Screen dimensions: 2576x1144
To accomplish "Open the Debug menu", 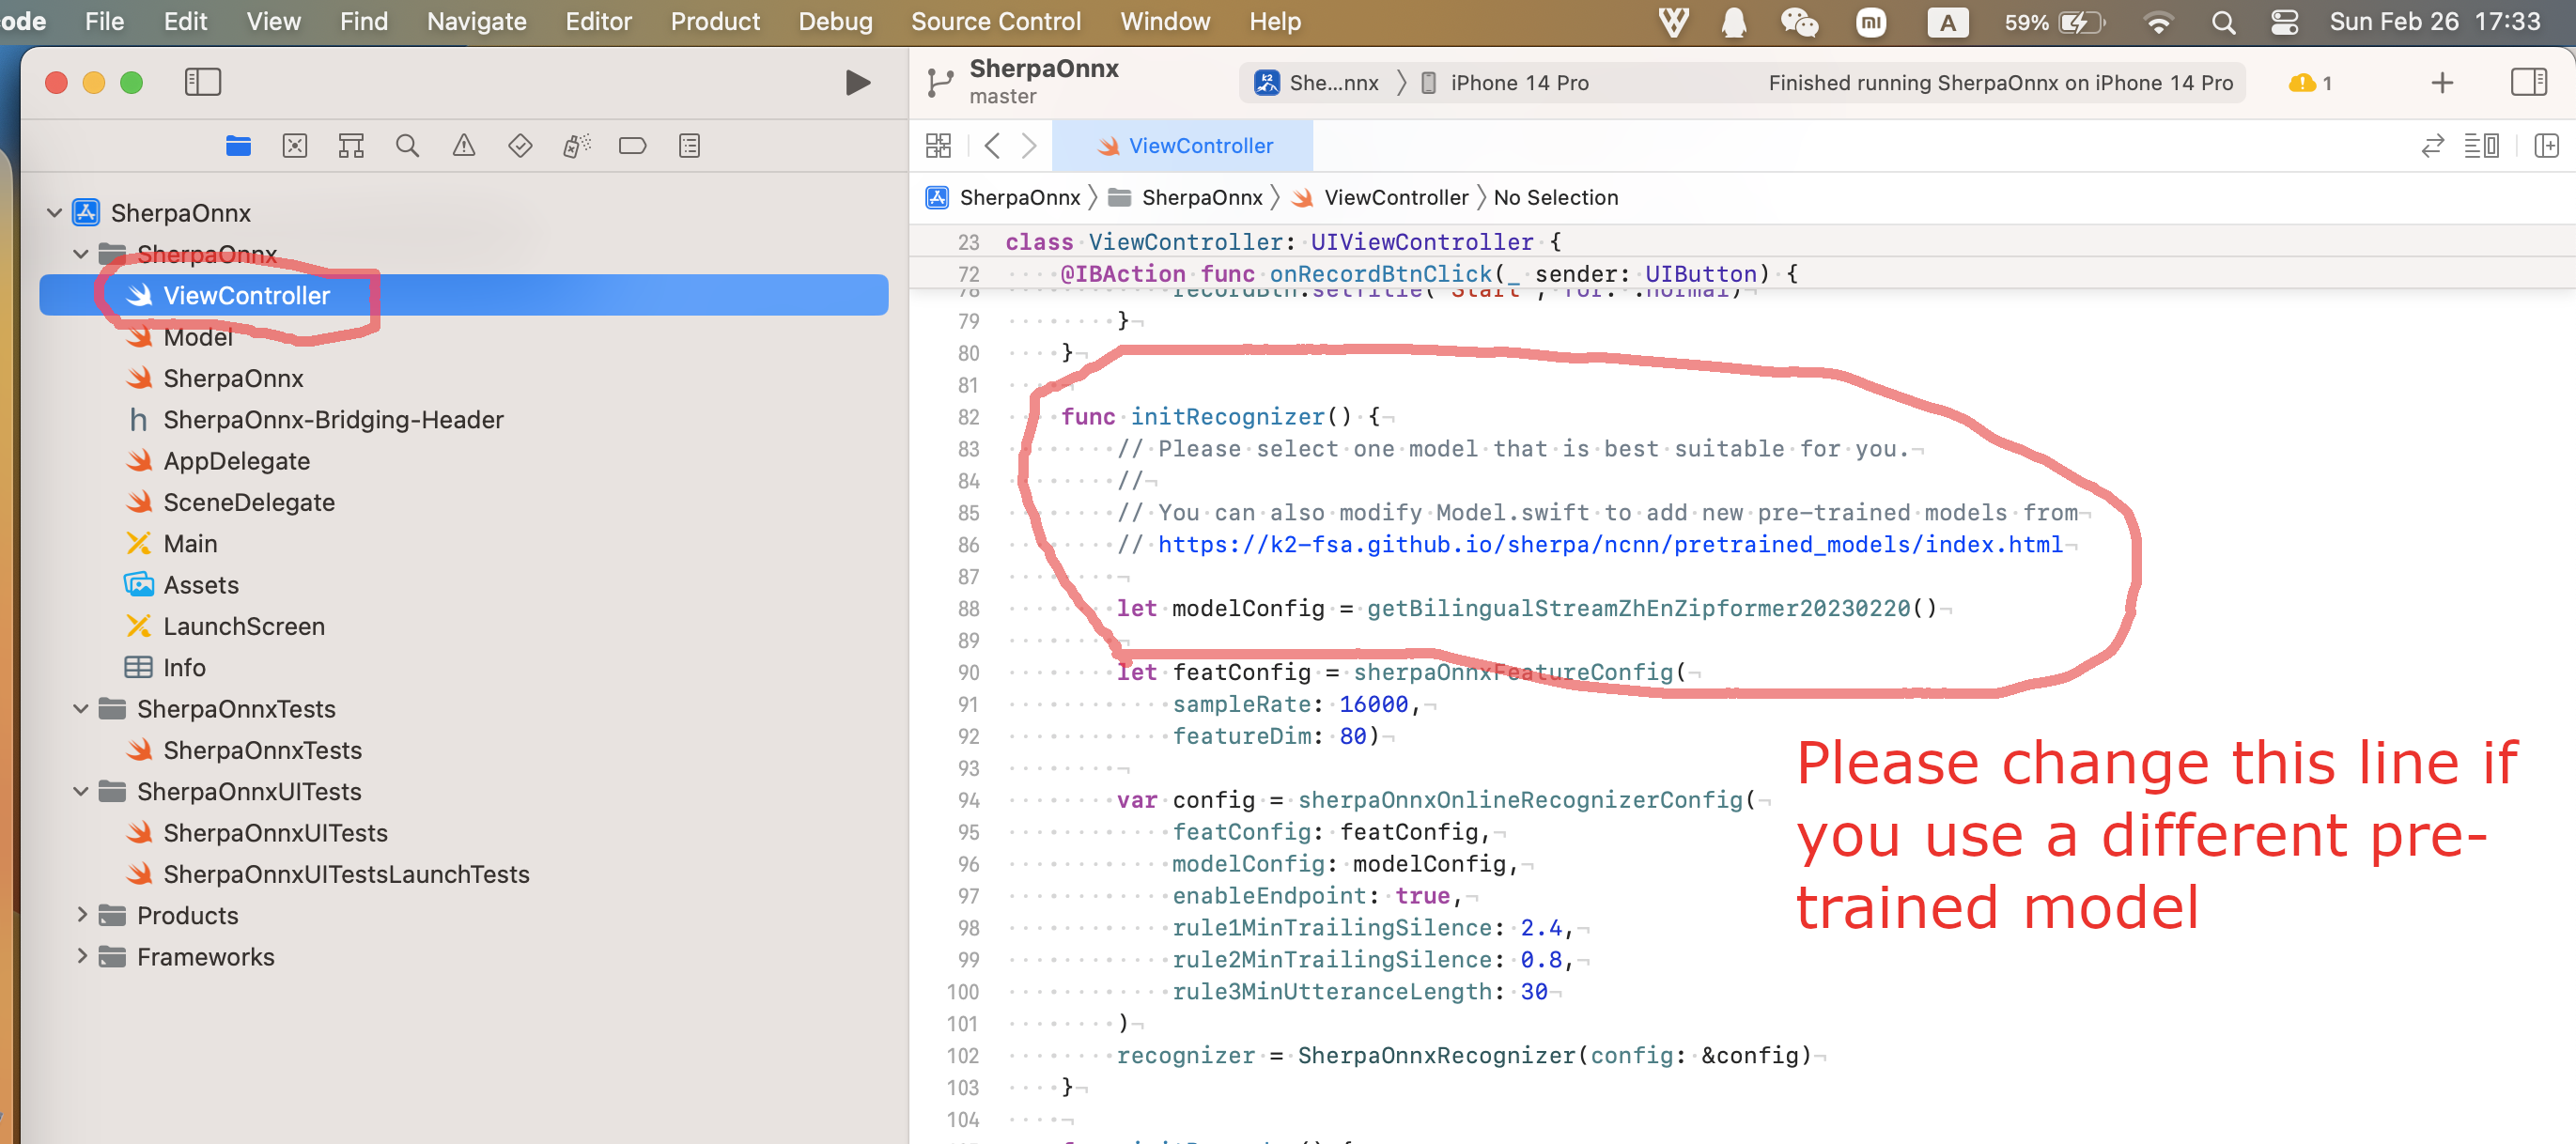I will coord(835,21).
